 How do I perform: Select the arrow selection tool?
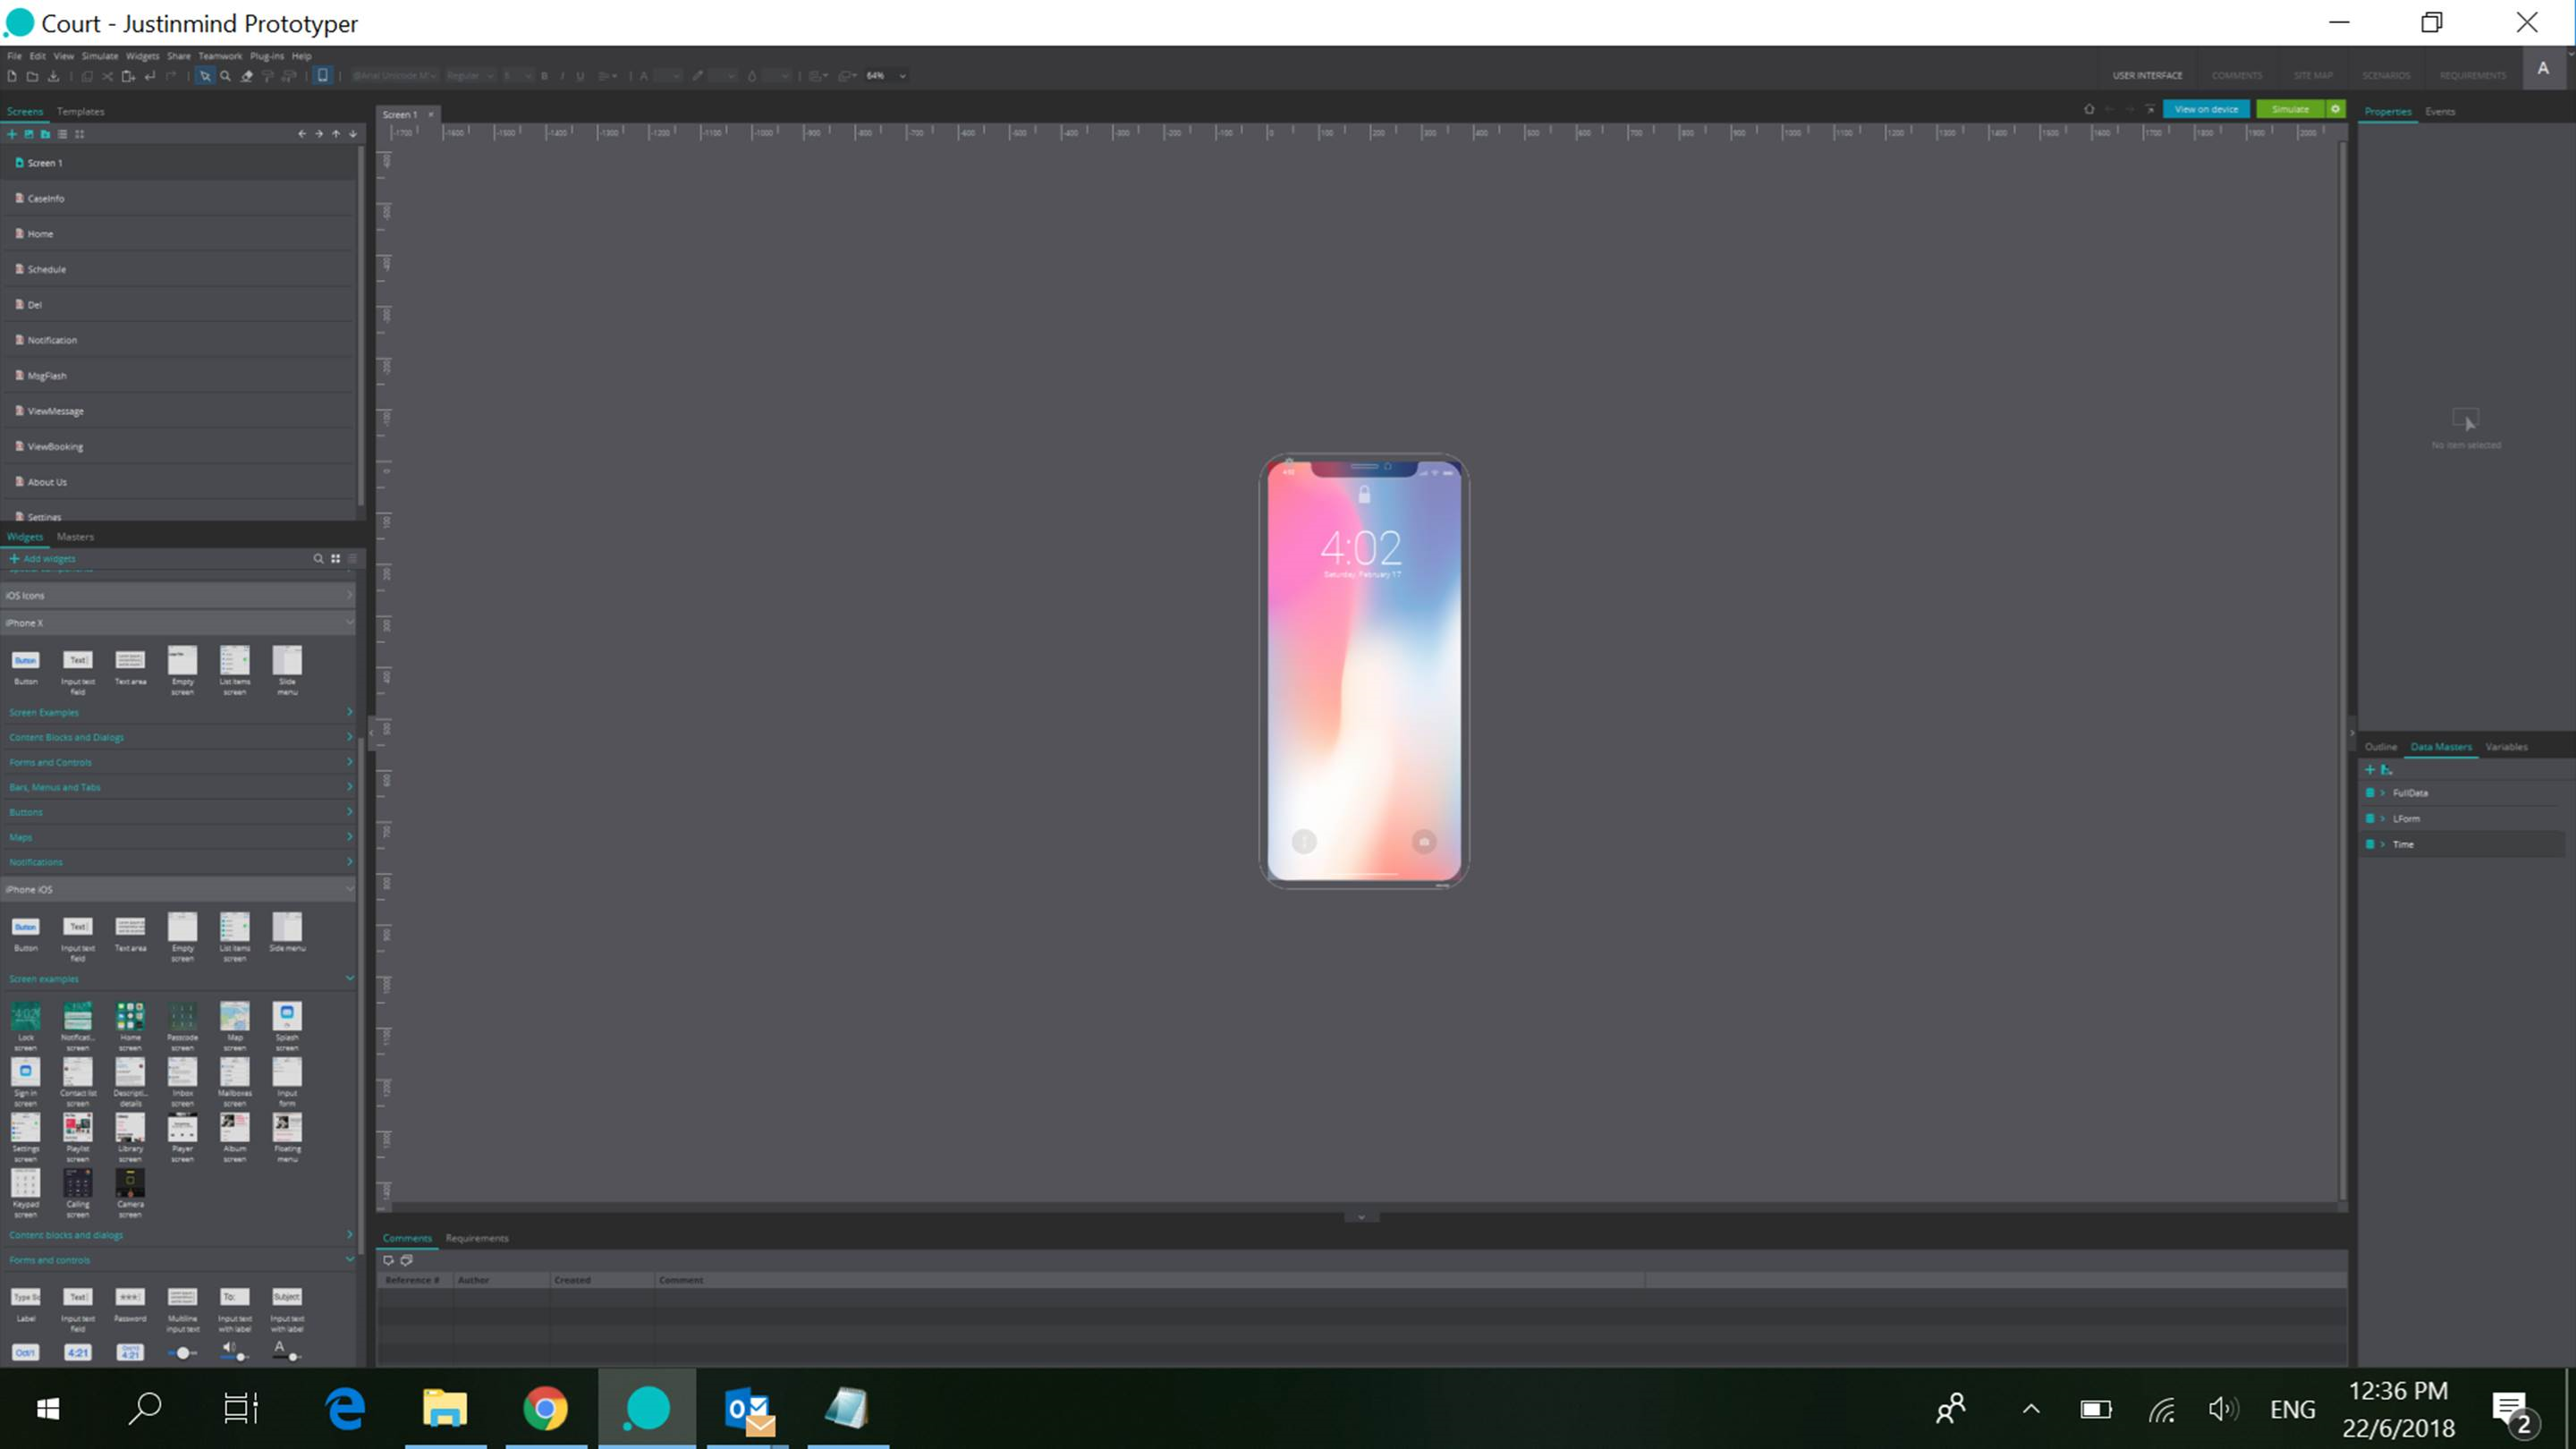[x=204, y=76]
